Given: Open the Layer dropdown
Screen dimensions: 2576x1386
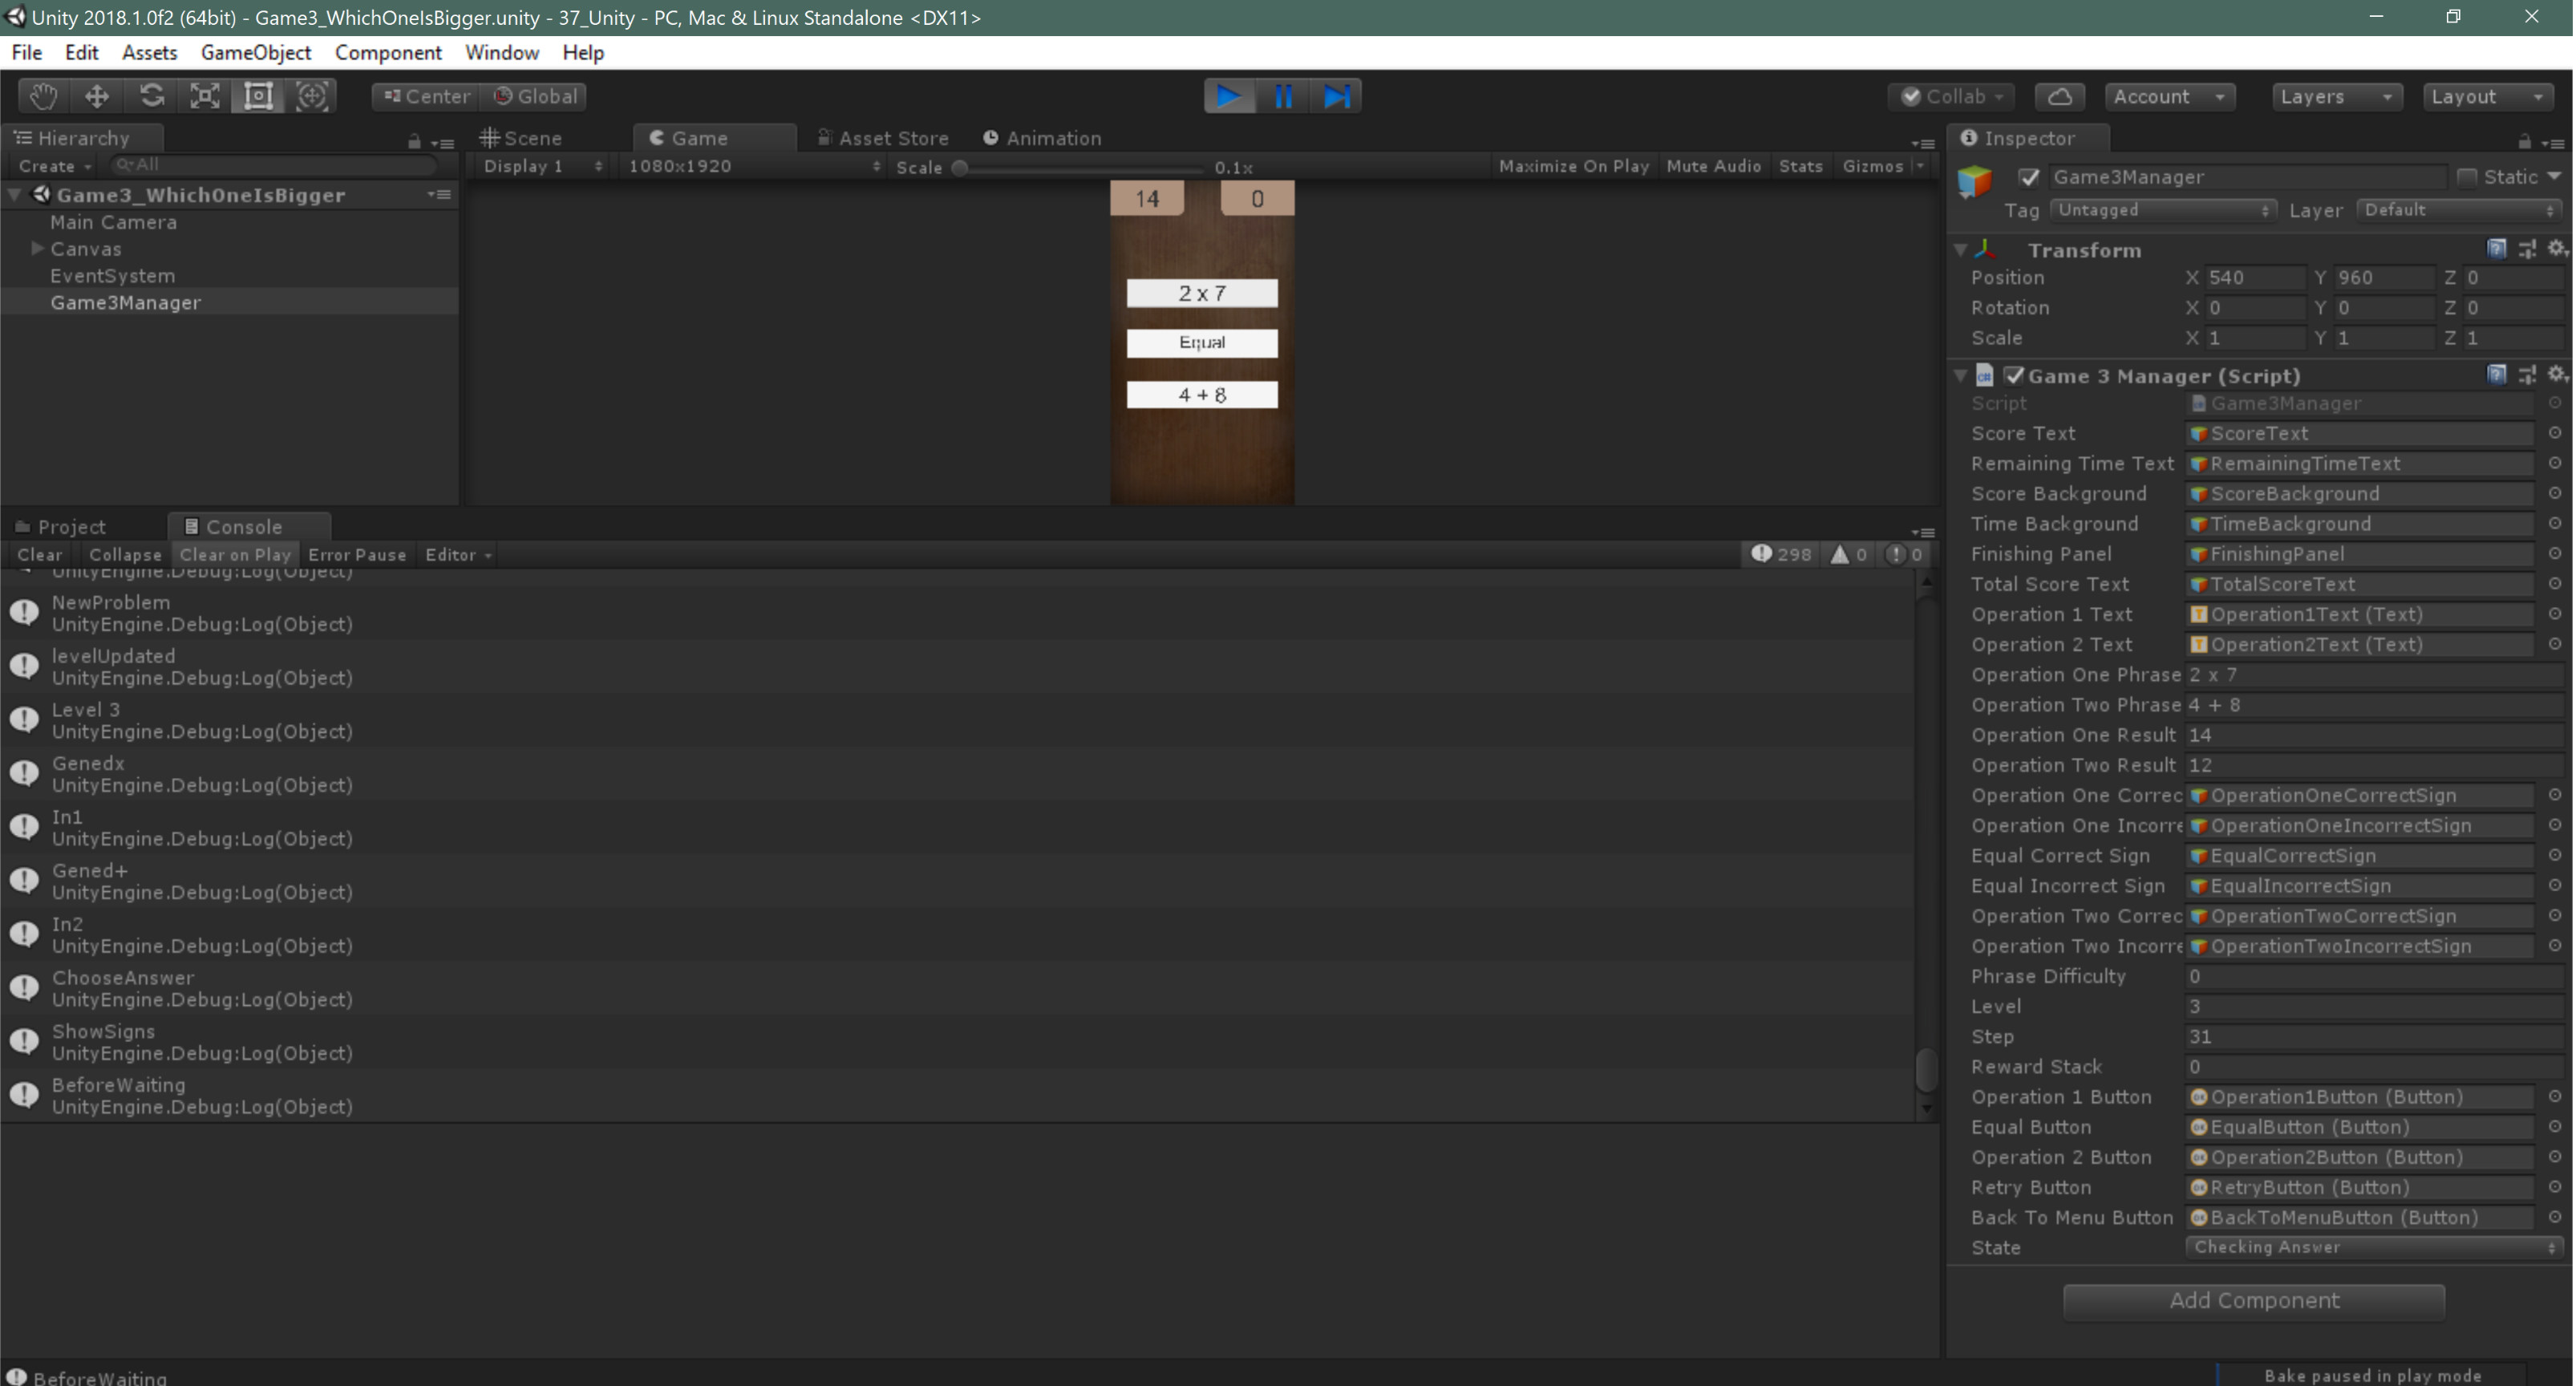Looking at the screenshot, I should click(2458, 210).
